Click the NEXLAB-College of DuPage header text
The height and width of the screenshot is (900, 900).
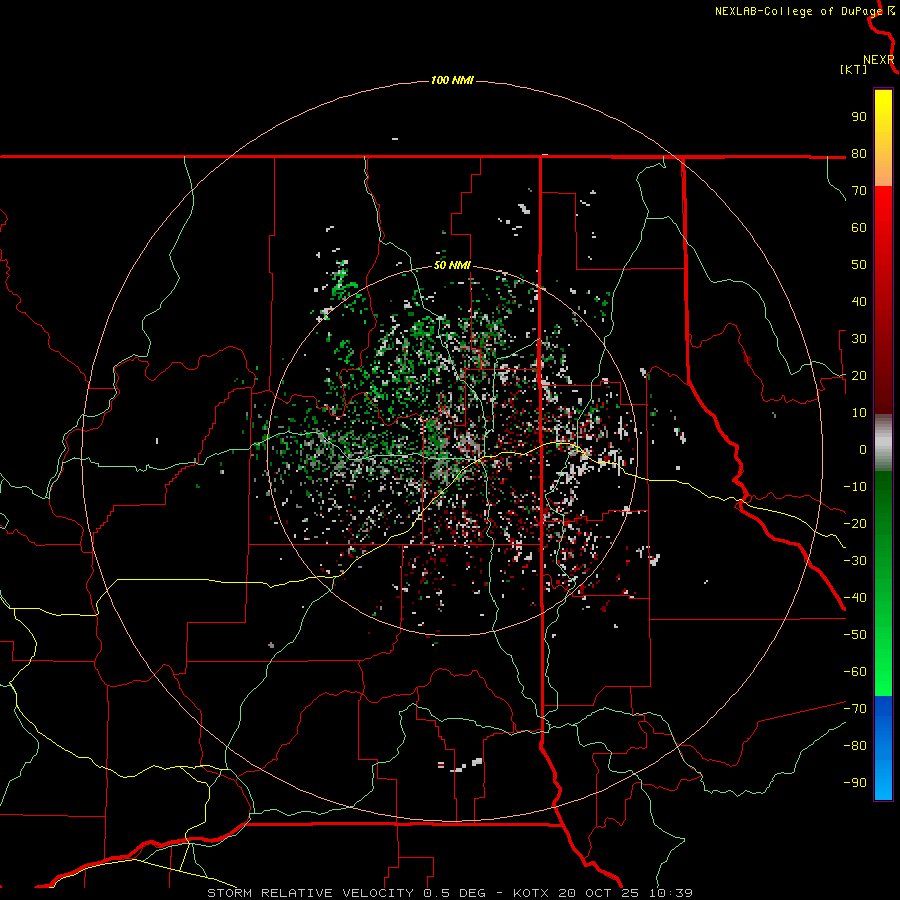click(x=800, y=11)
